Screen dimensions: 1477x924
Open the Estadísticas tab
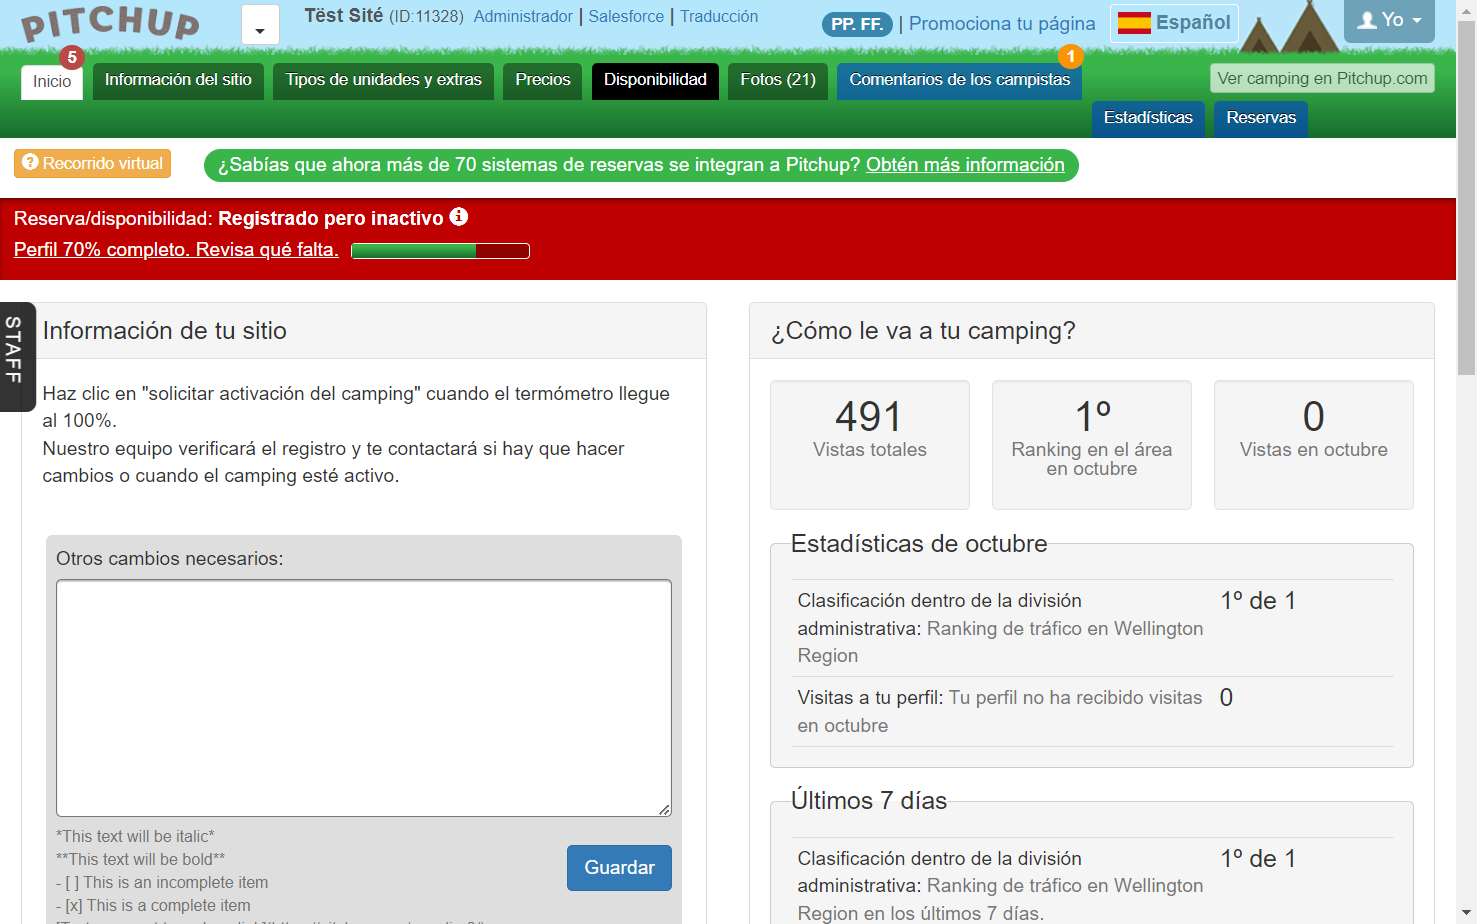(x=1148, y=118)
